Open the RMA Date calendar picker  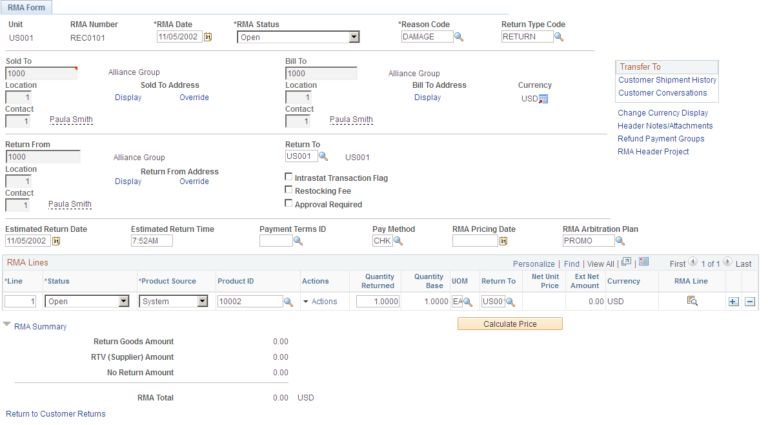click(x=208, y=37)
